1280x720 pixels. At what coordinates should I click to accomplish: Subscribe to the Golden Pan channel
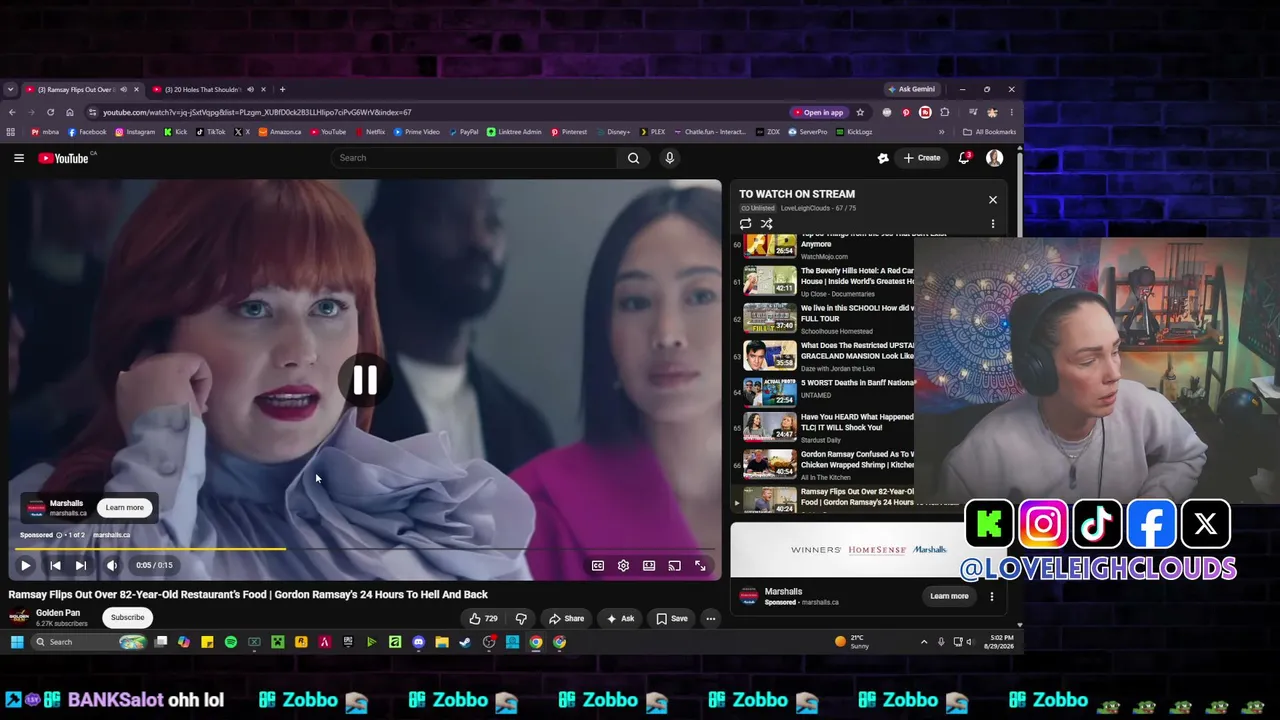point(128,617)
